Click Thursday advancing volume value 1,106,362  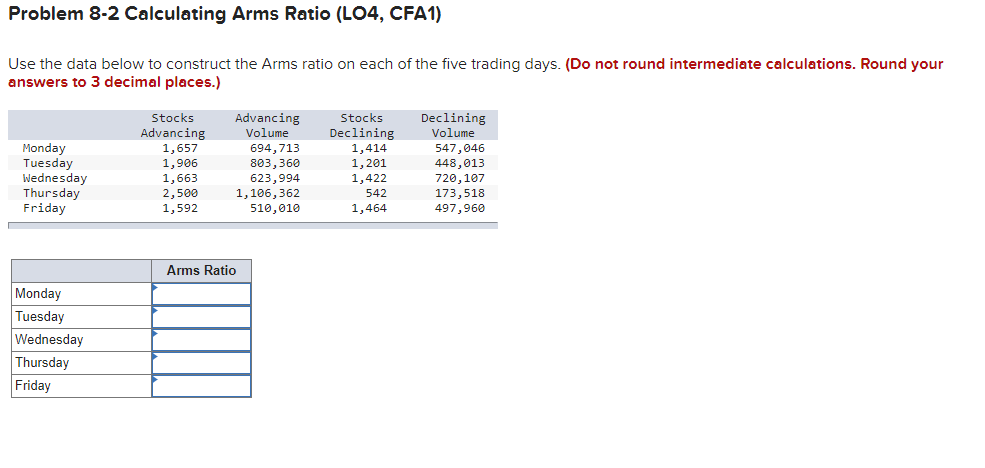point(268,193)
